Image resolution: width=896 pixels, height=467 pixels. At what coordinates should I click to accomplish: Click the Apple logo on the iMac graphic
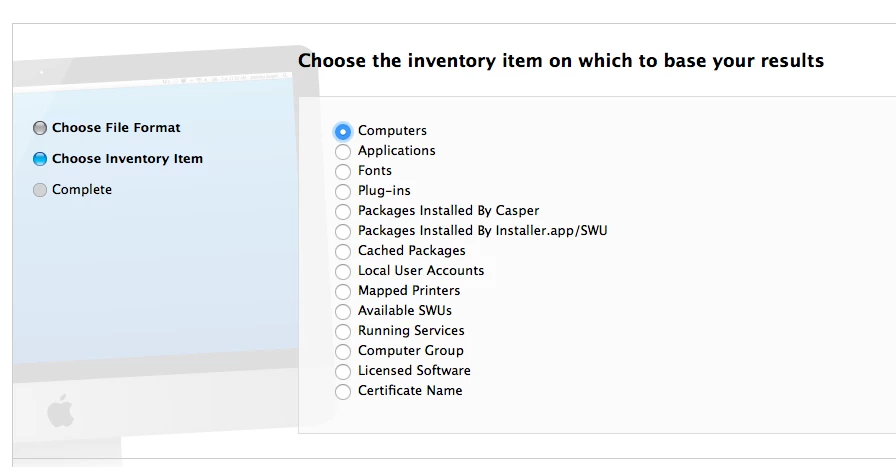[x=61, y=410]
